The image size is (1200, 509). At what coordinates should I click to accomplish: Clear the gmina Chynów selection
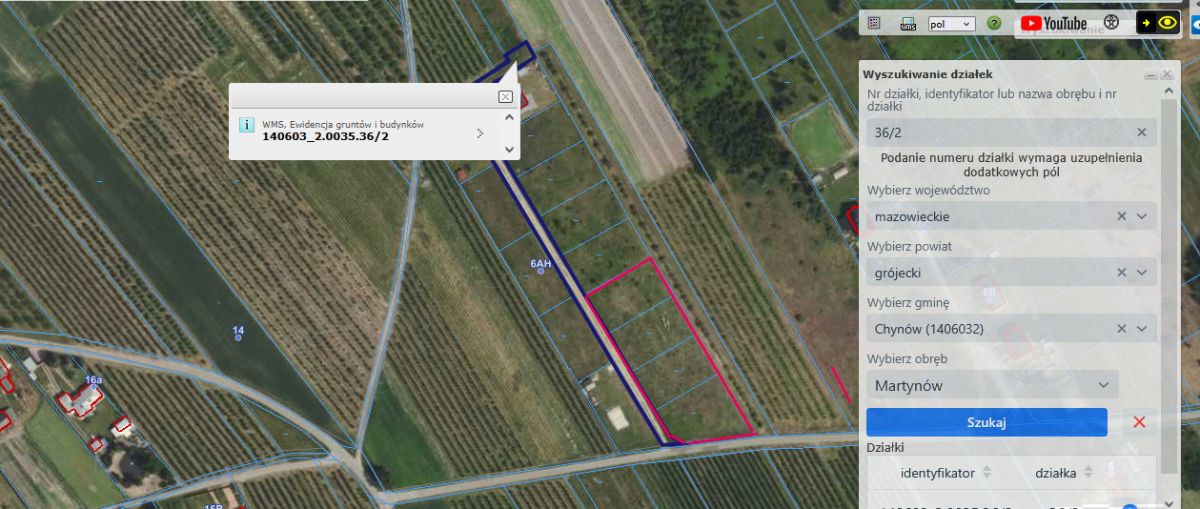[x=1122, y=328]
